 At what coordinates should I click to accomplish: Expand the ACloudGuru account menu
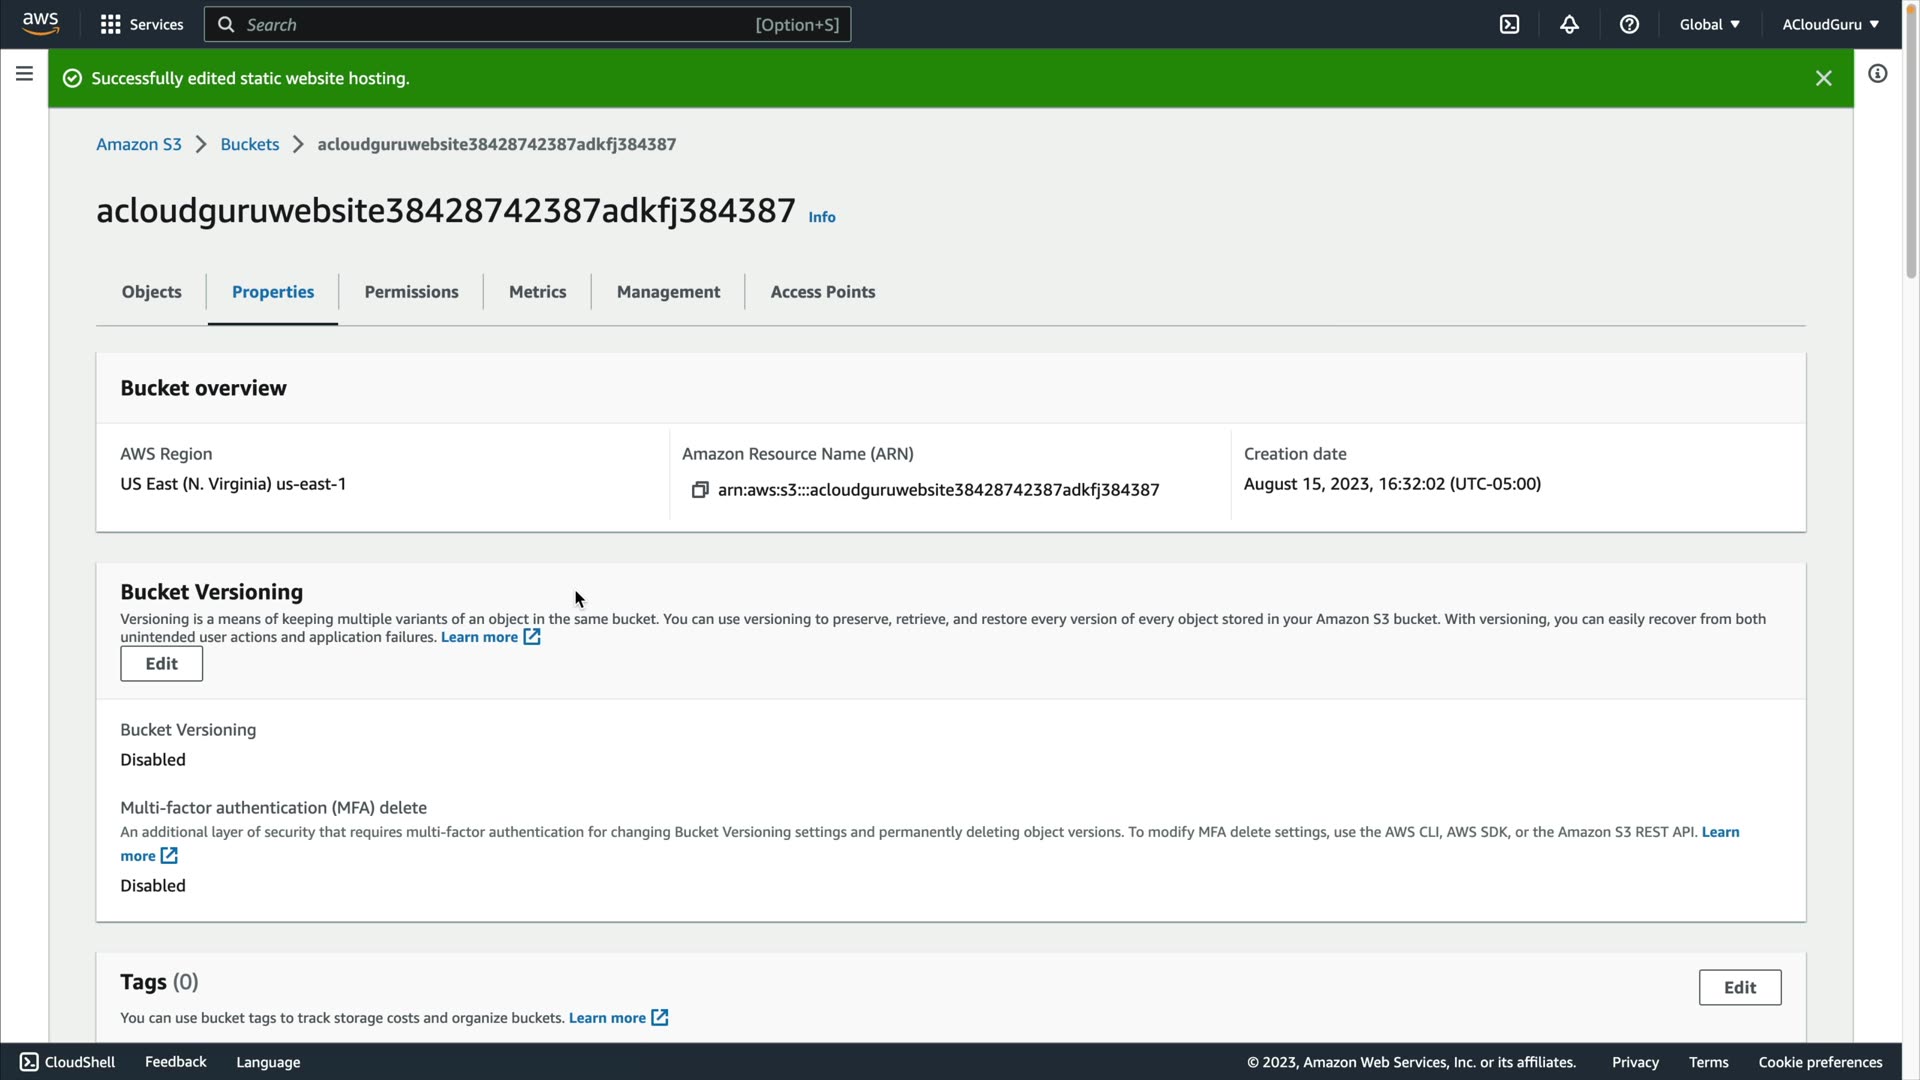pyautogui.click(x=1830, y=24)
